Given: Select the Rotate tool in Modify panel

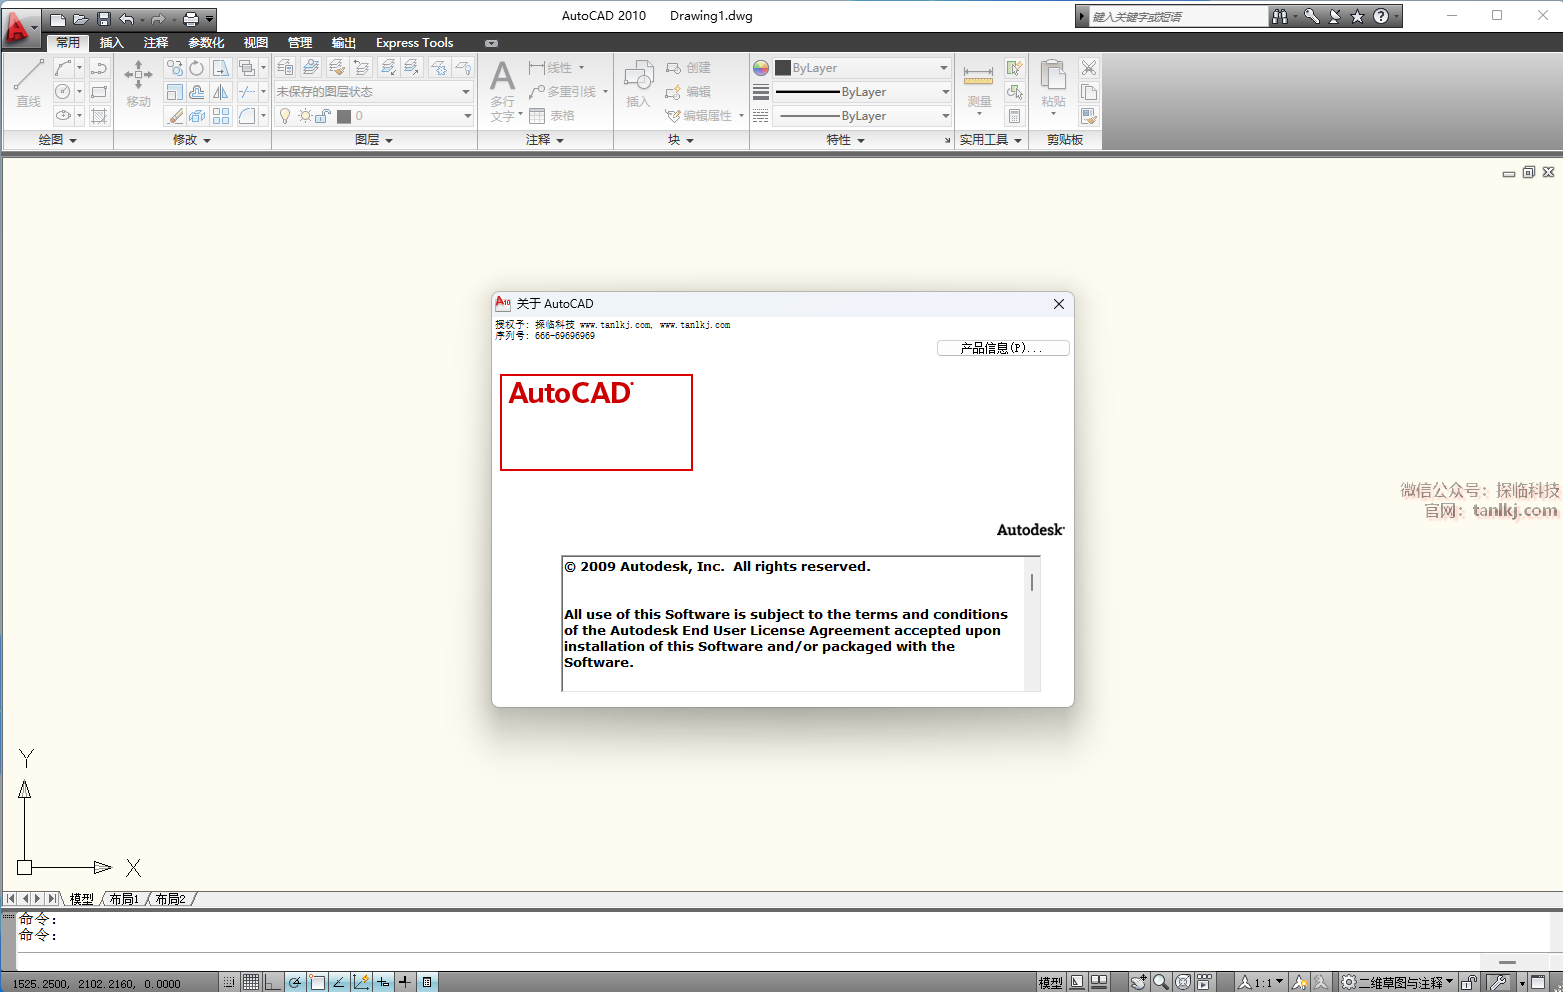Looking at the screenshot, I should tap(197, 68).
